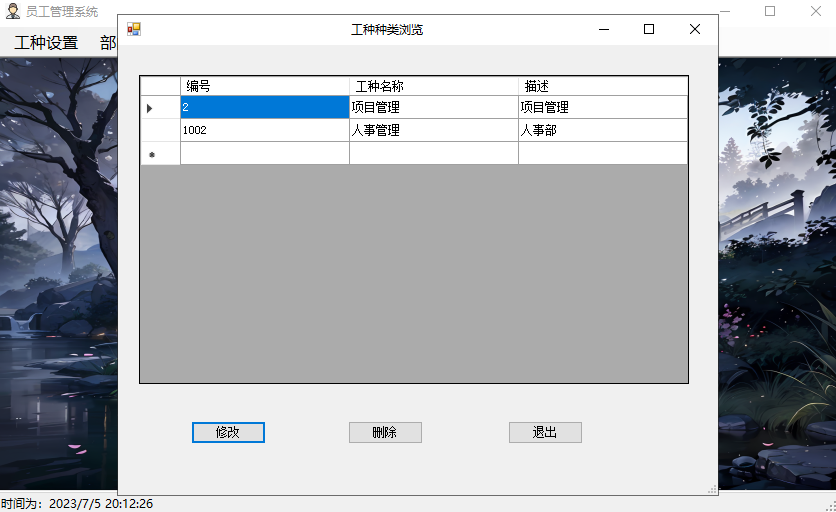Click the 员工管理系统 app icon
836x512 pixels.
pos(13,11)
